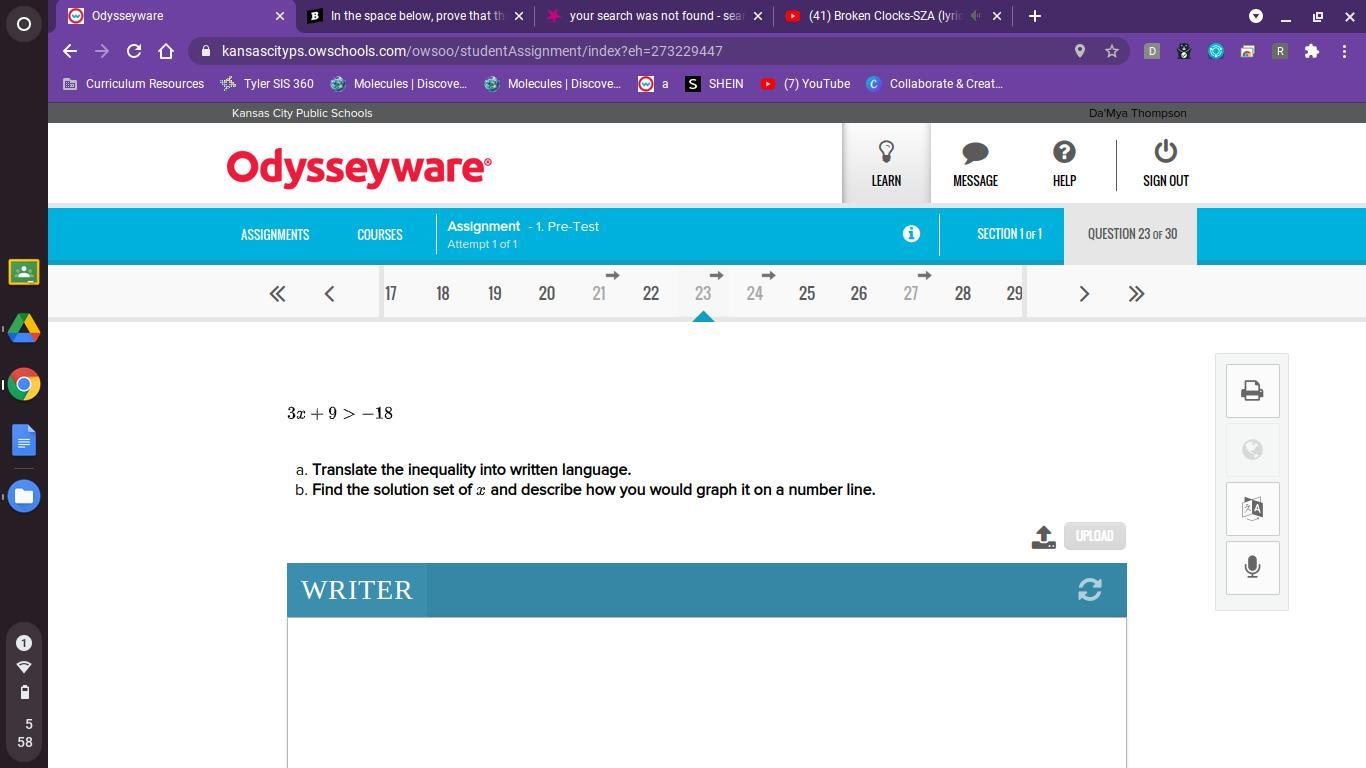This screenshot has width=1366, height=768.
Task: Go to question 22
Action: click(x=651, y=294)
